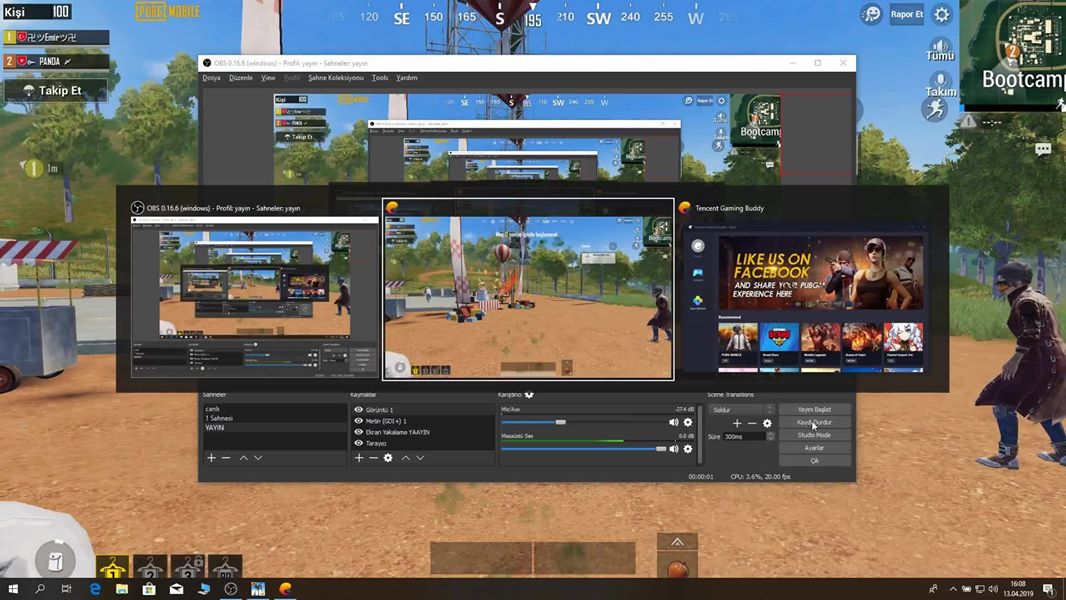Open Tools menu in OBS

[380, 77]
